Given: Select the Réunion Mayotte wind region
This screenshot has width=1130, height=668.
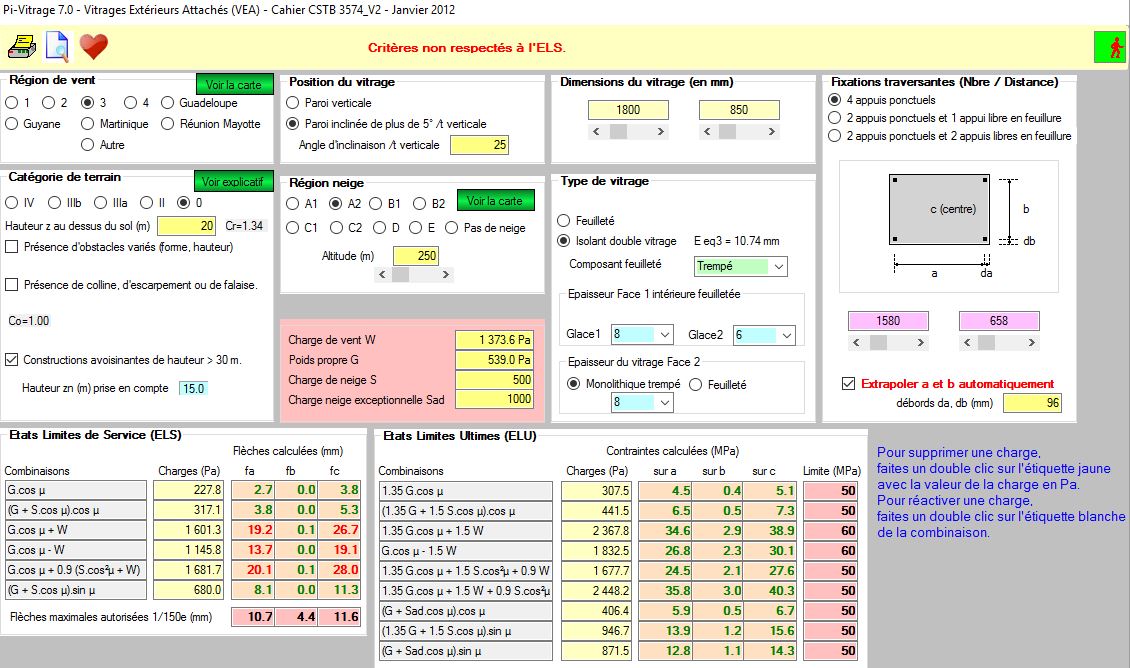Looking at the screenshot, I should point(167,123).
